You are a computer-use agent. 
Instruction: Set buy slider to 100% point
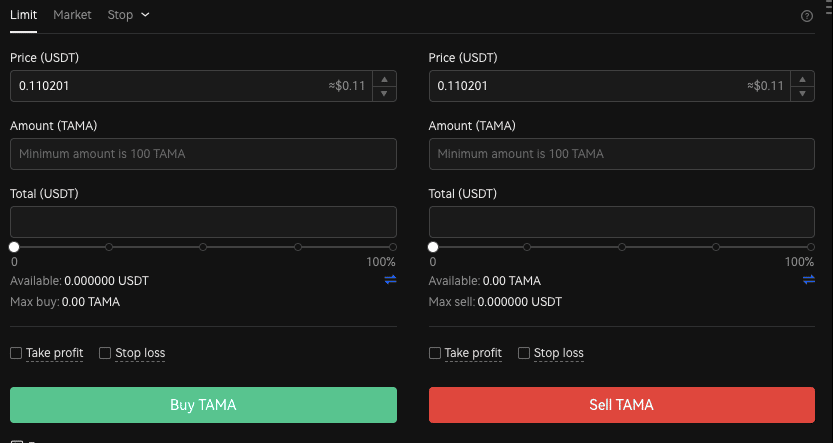click(393, 247)
